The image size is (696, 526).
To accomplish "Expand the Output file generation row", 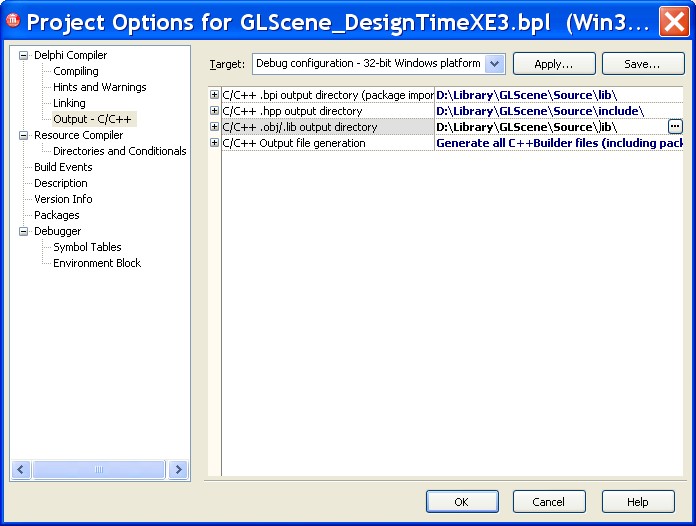I will click(x=214, y=142).
